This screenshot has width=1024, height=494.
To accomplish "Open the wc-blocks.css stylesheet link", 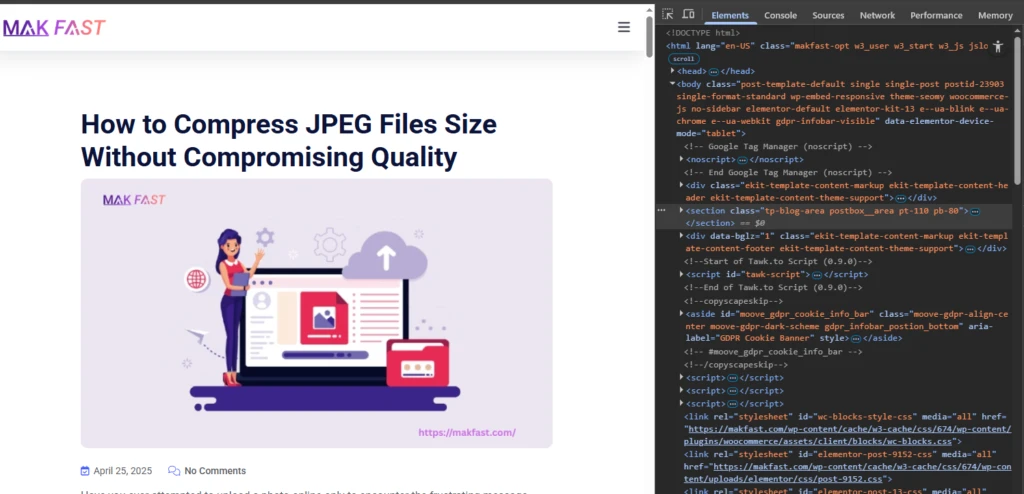I will [x=848, y=435].
